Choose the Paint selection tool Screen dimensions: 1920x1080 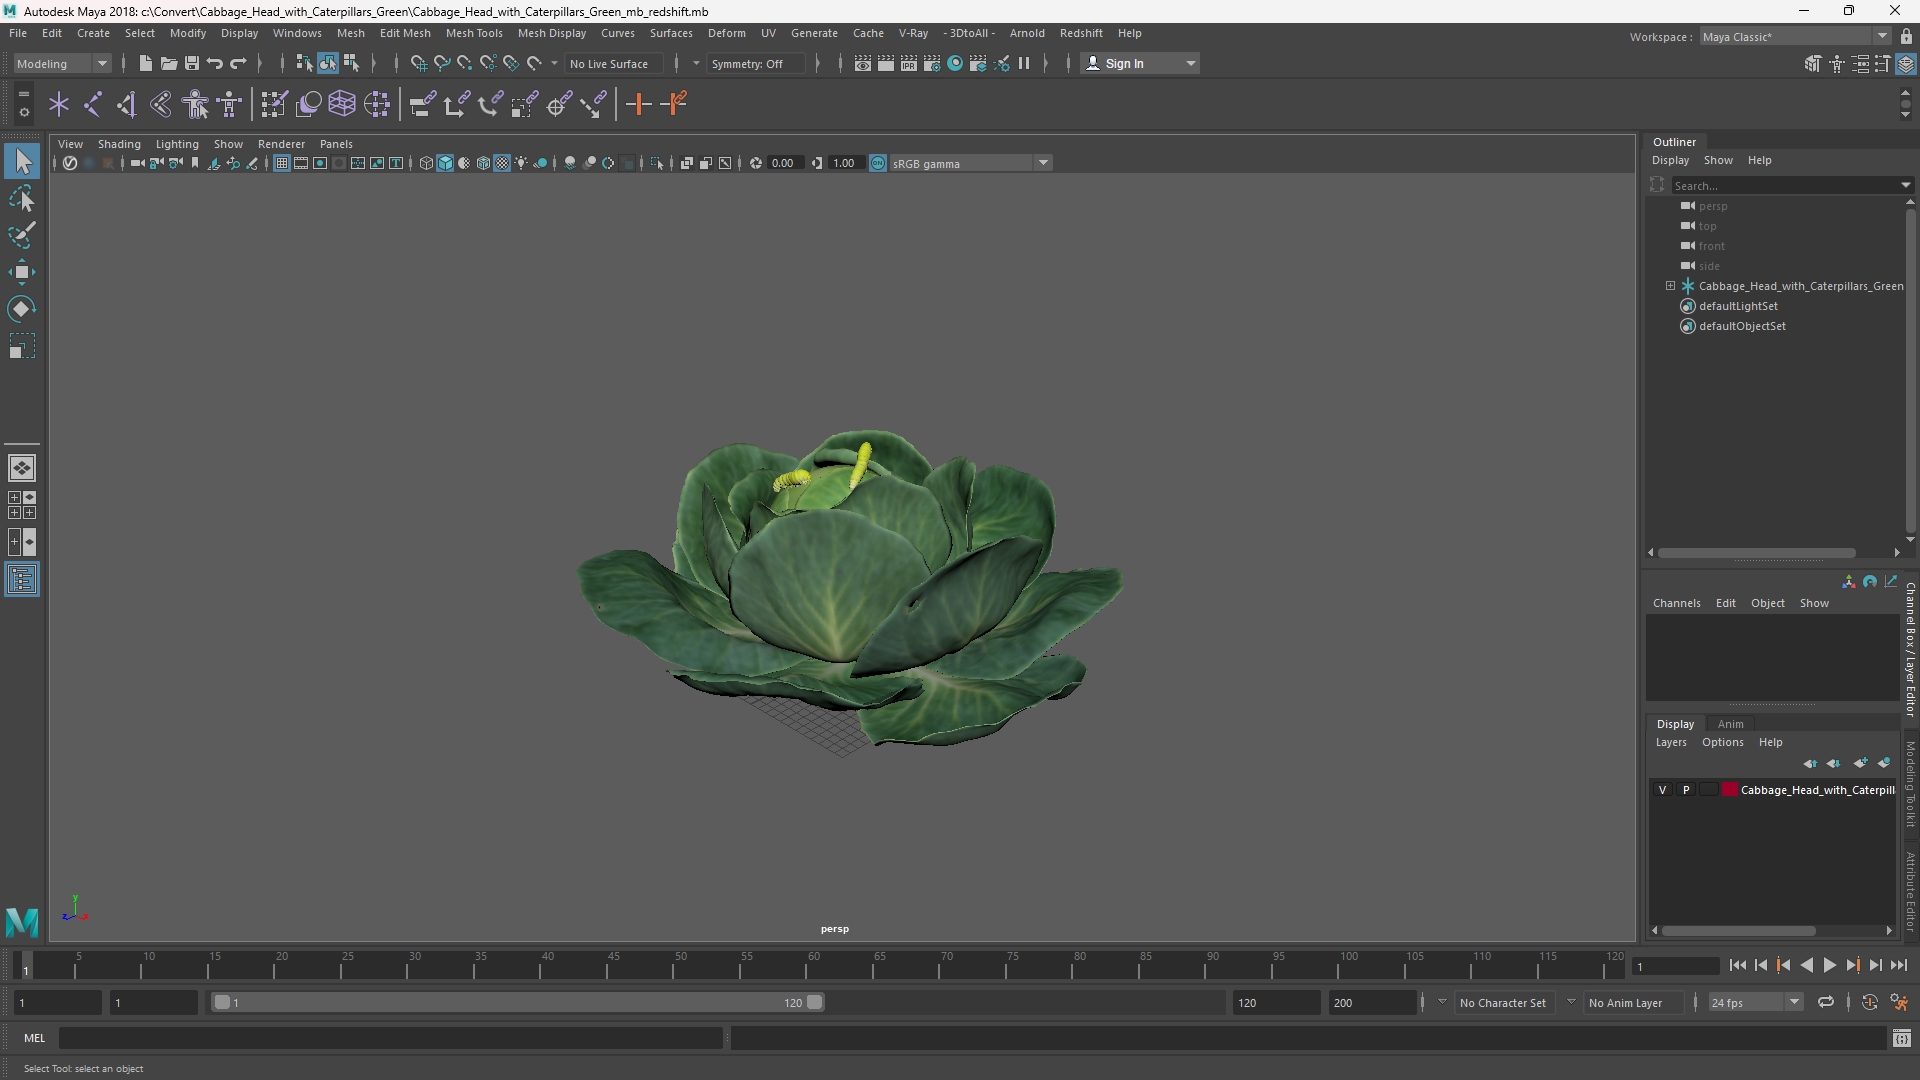[22, 235]
